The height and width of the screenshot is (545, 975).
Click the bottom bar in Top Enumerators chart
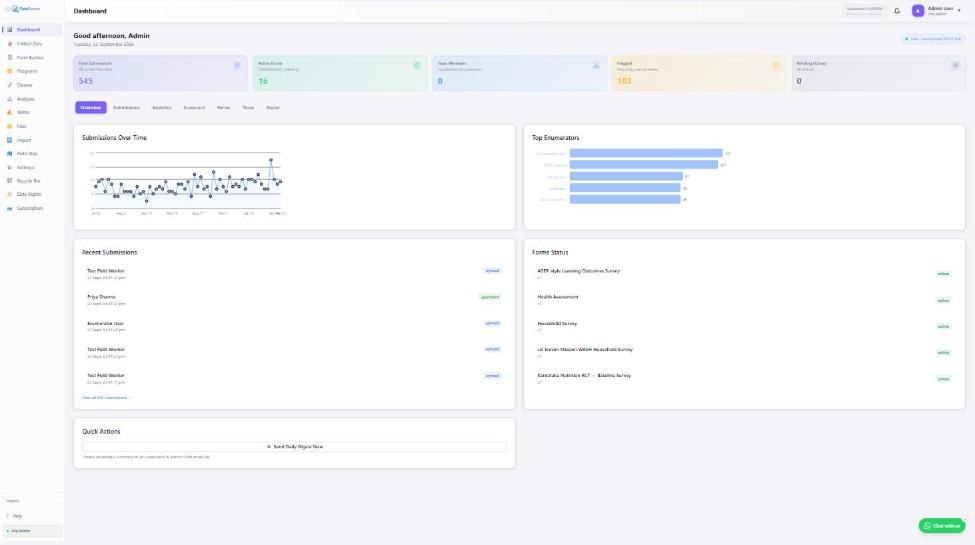click(625, 199)
